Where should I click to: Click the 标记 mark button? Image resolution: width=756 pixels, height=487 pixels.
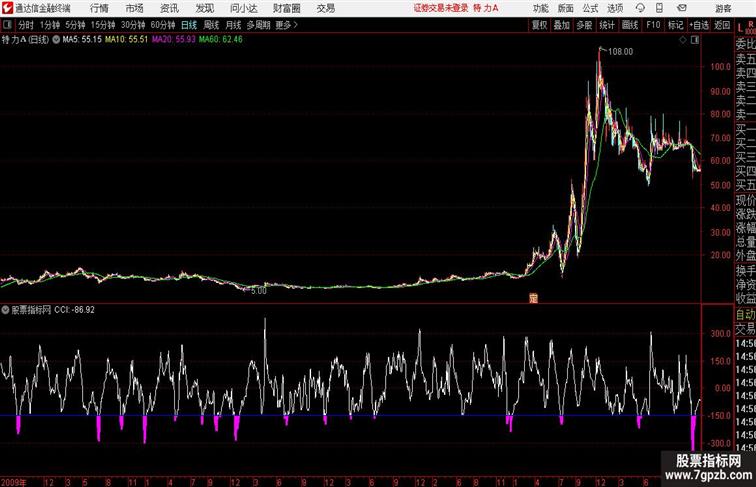[x=675, y=25]
